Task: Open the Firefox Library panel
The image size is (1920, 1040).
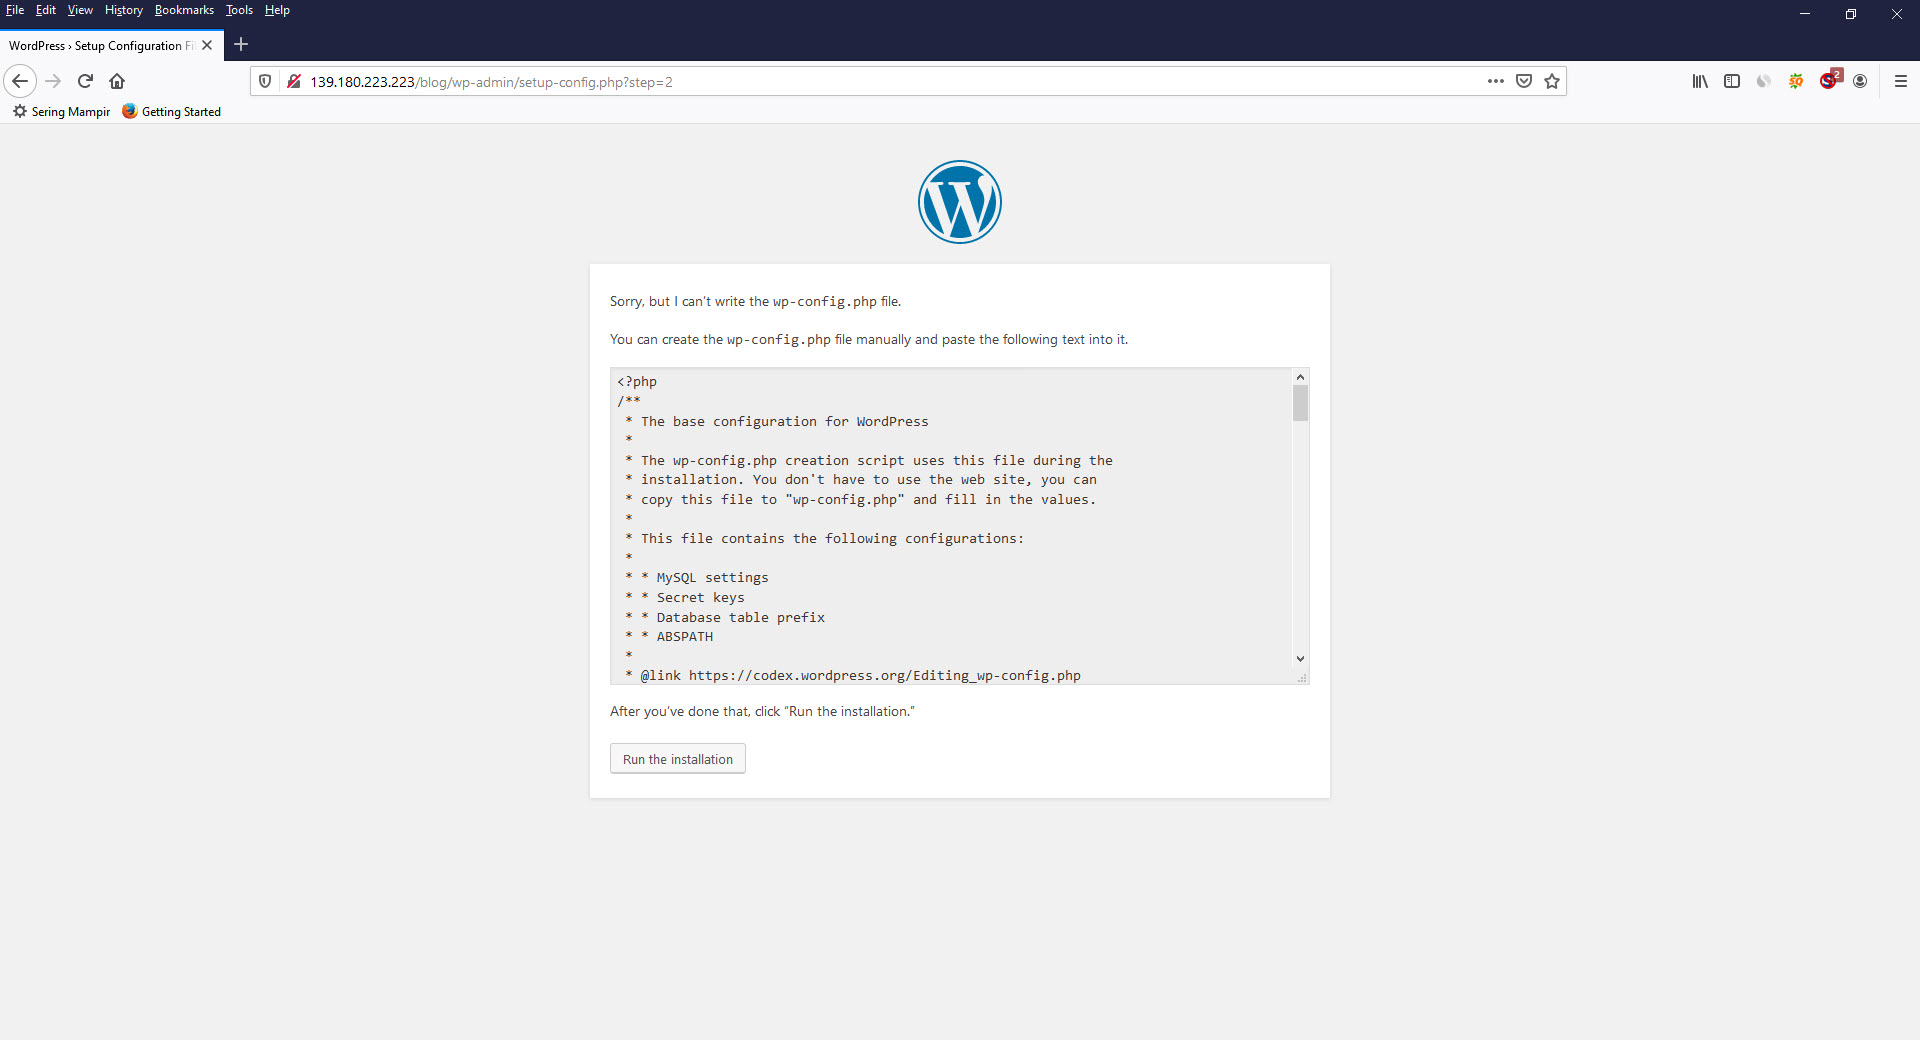Action: [1700, 81]
